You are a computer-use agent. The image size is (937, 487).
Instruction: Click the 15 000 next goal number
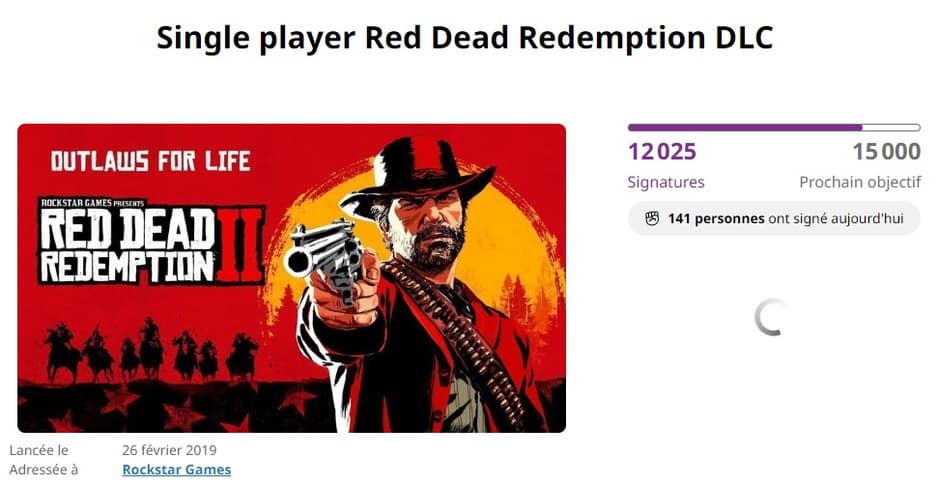point(887,152)
